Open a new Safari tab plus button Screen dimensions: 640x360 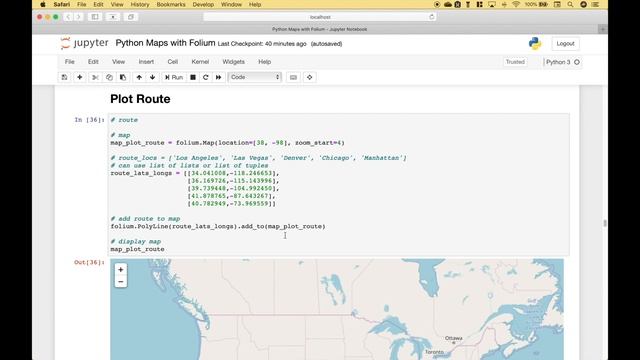pos(603,29)
